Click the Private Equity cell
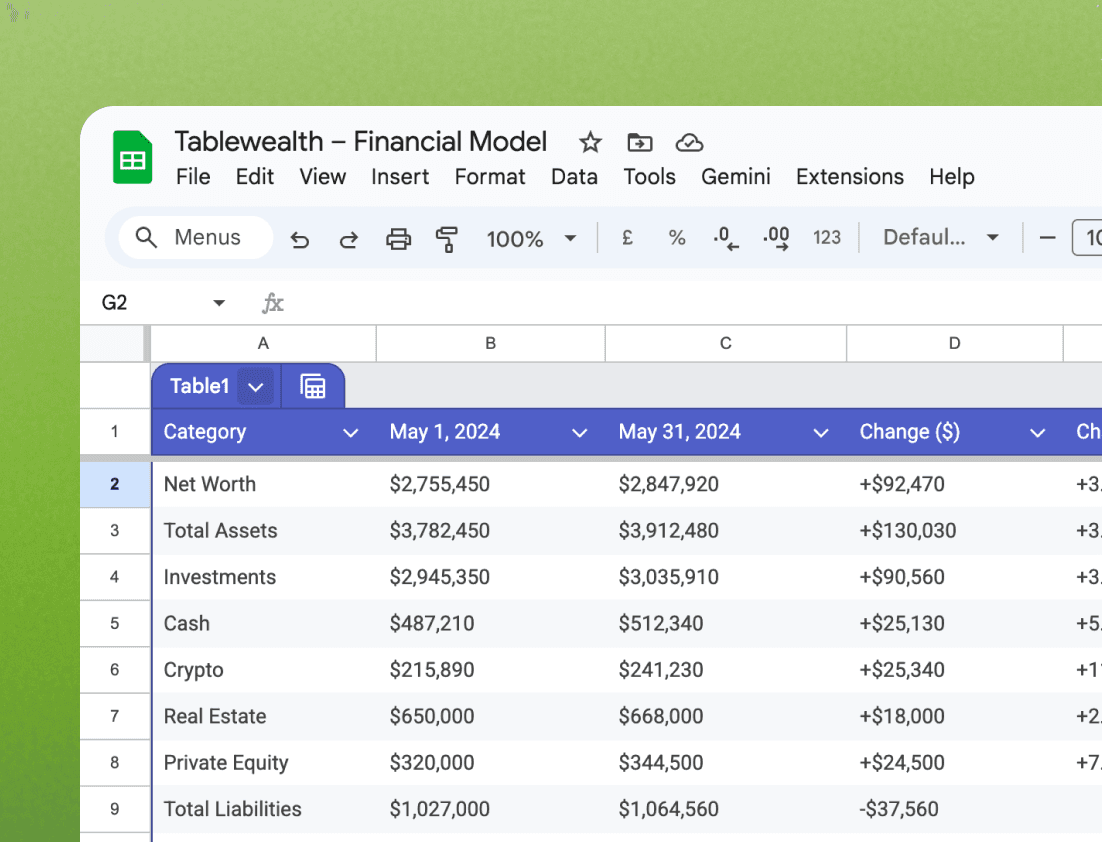The height and width of the screenshot is (842, 1102). pyautogui.click(x=264, y=763)
